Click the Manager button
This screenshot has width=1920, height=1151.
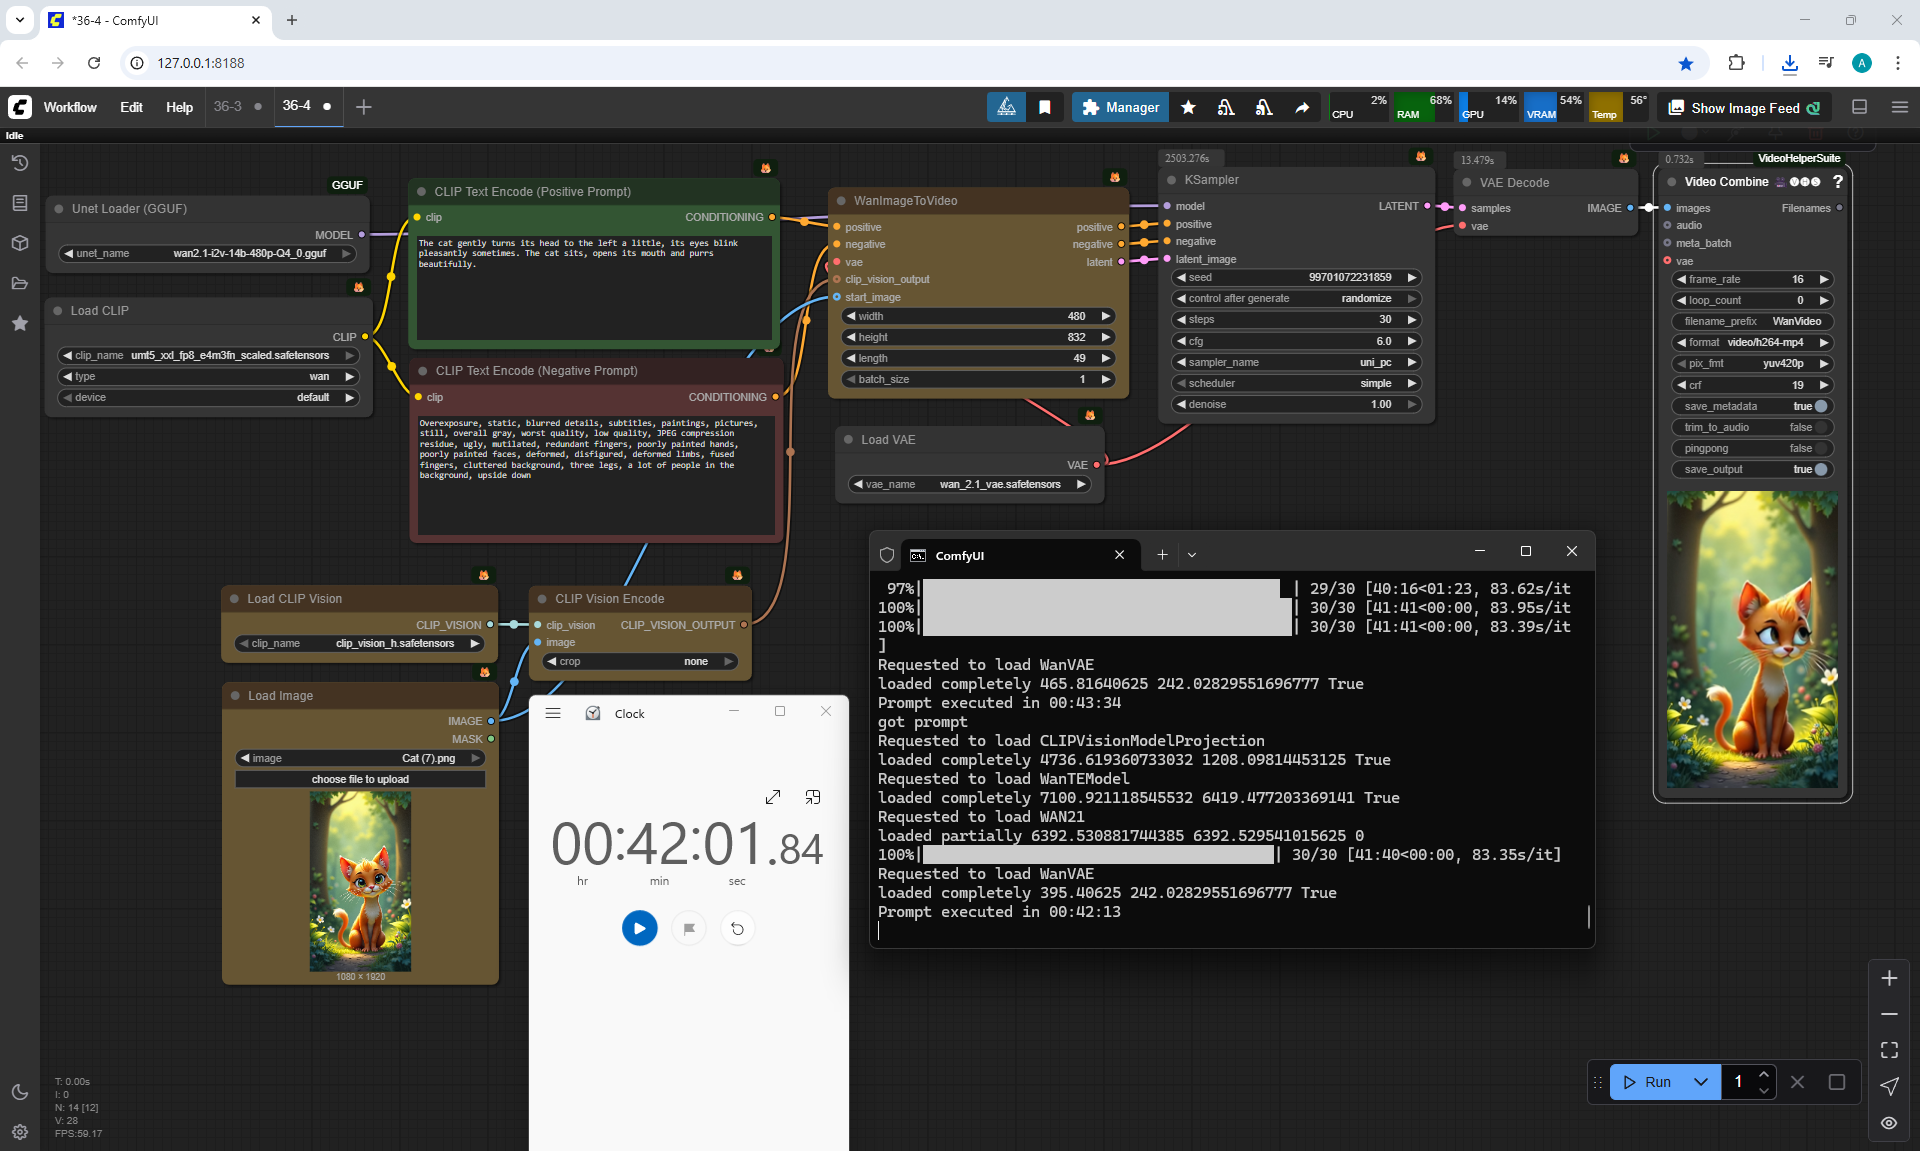click(x=1120, y=107)
